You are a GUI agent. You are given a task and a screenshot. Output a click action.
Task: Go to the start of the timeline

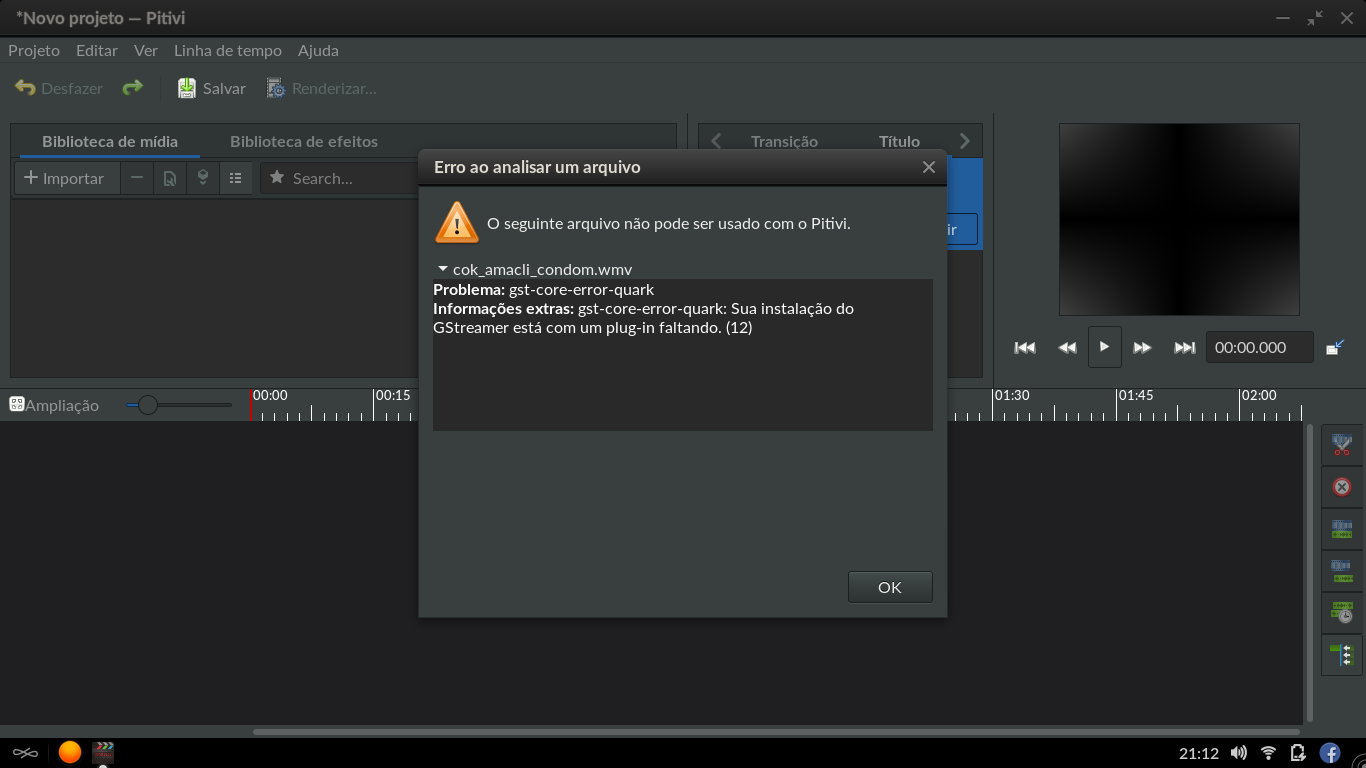1025,347
